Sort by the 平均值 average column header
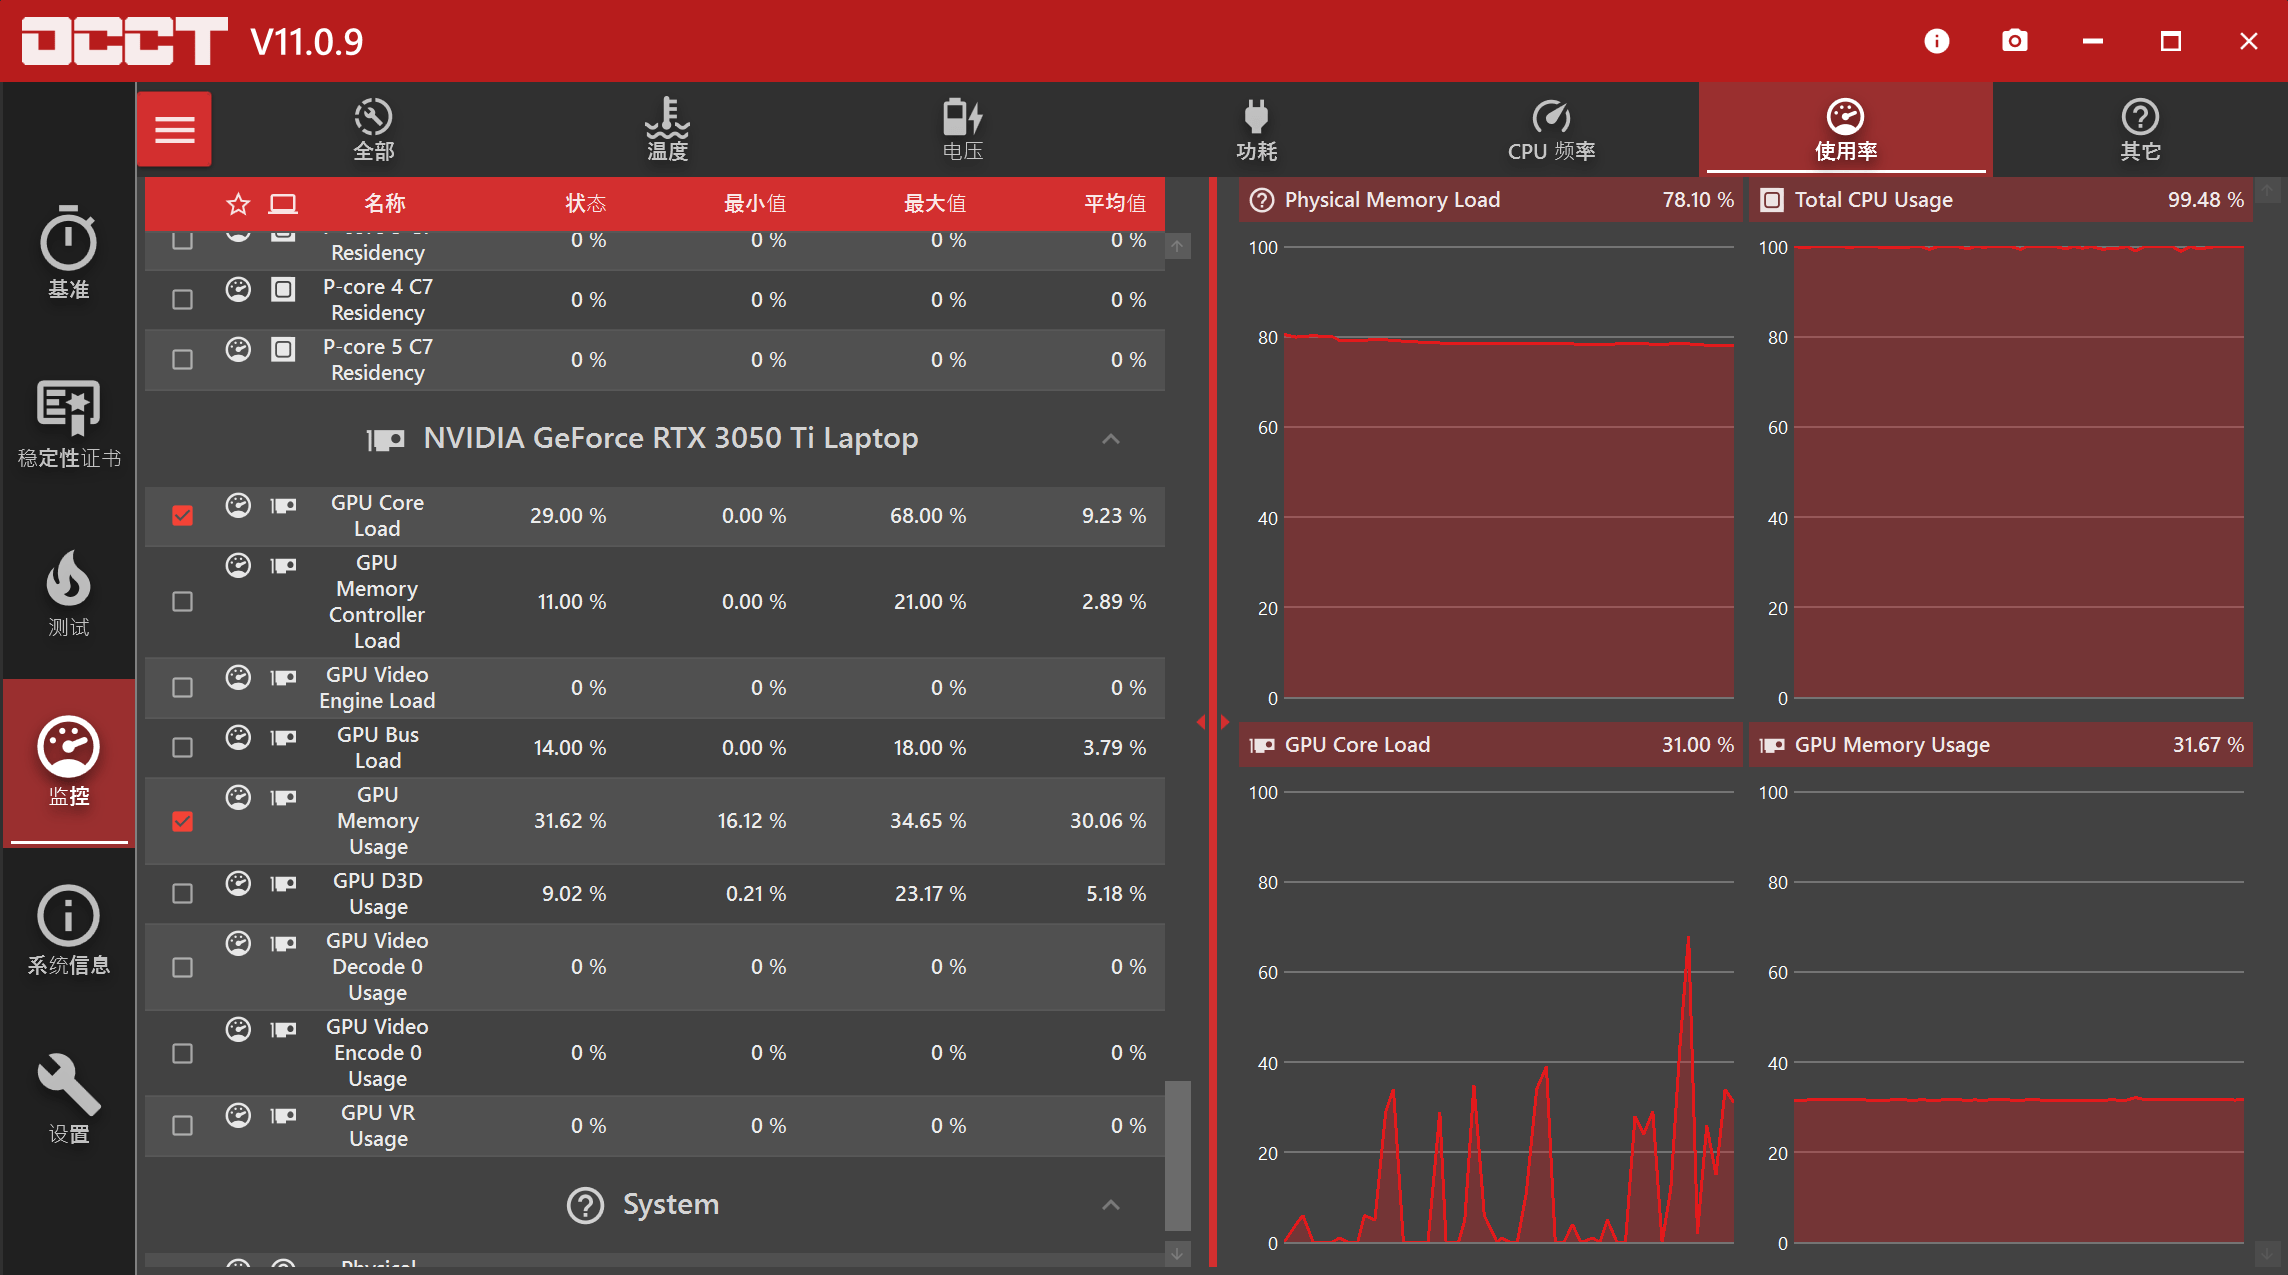The image size is (2288, 1275). point(1115,204)
